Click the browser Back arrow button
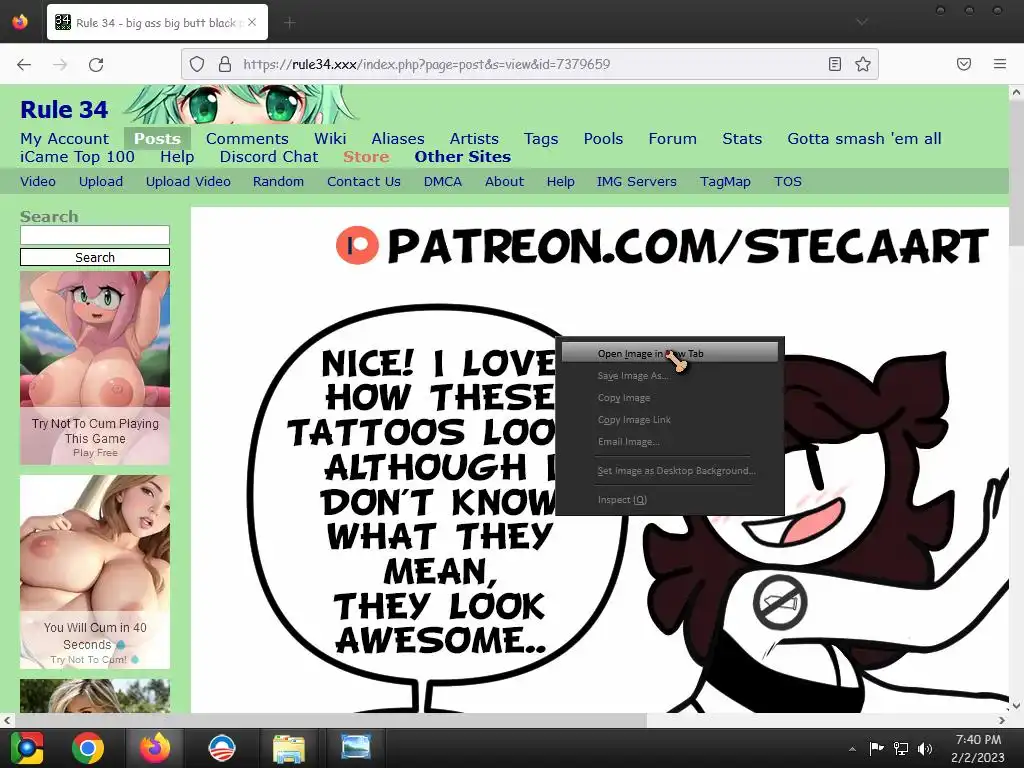Viewport: 1024px width, 768px height. pyautogui.click(x=24, y=64)
